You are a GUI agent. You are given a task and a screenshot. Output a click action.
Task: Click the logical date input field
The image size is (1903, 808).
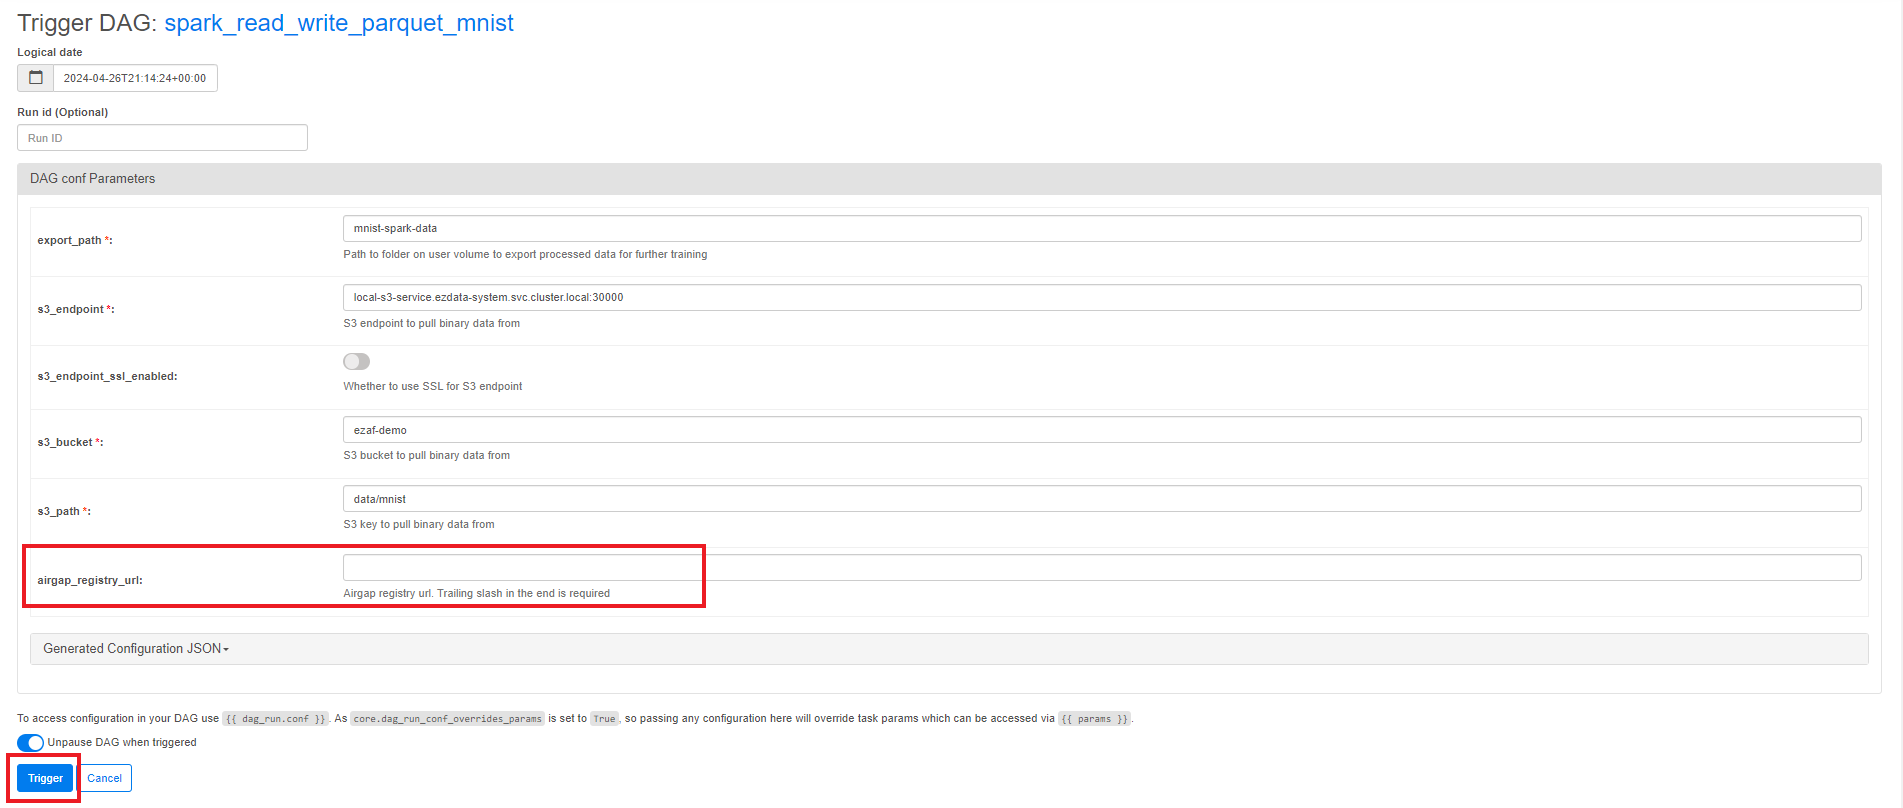[135, 78]
